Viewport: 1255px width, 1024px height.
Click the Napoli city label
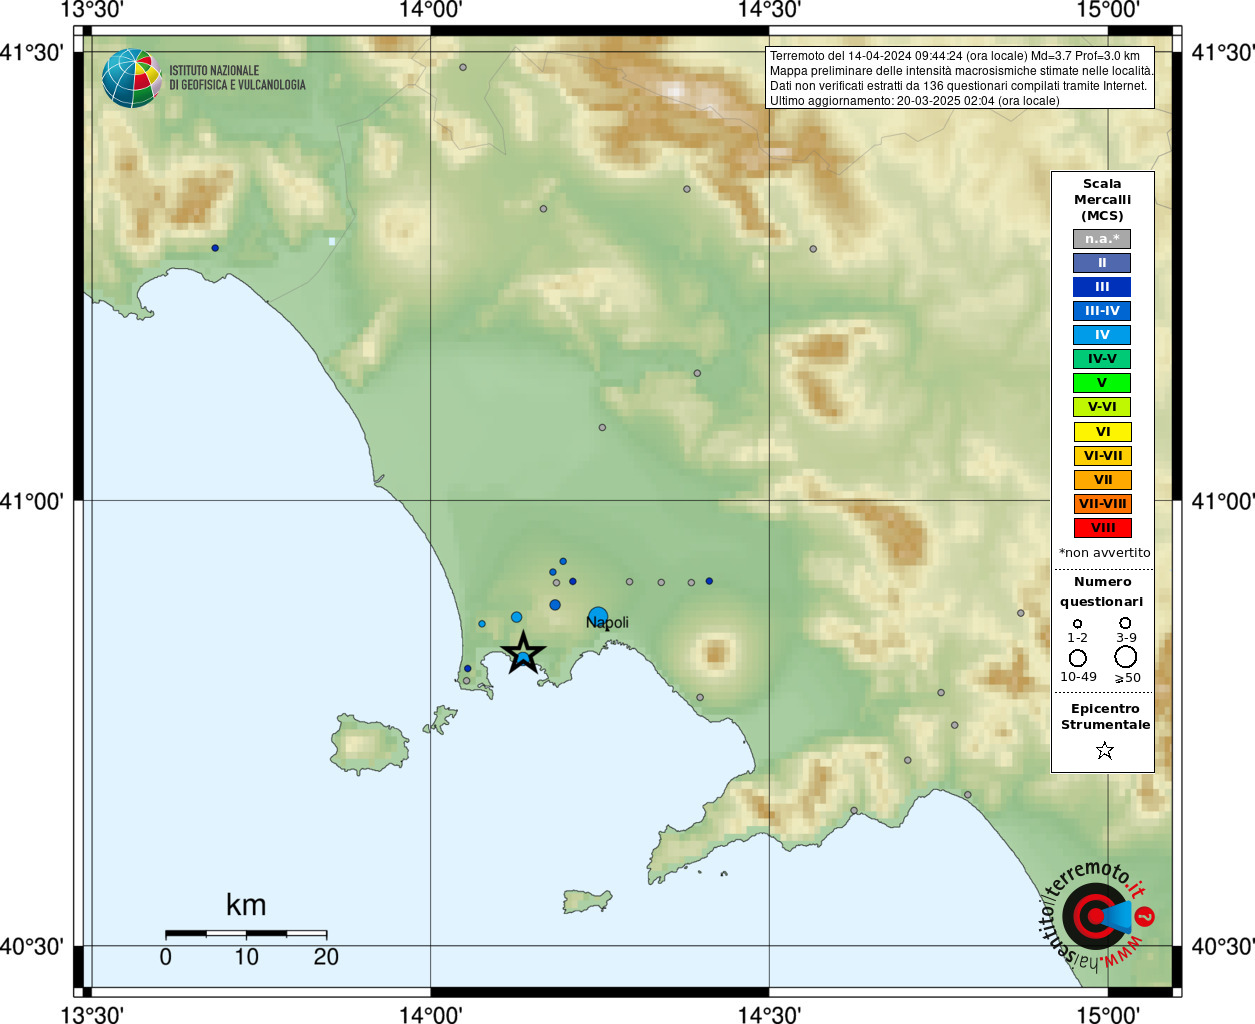(x=608, y=623)
